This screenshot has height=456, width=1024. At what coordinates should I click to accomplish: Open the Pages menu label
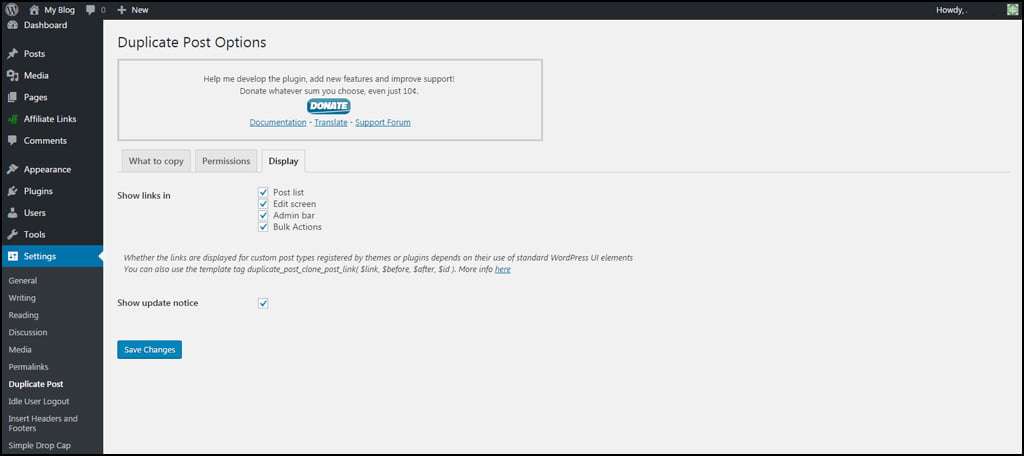(35, 97)
